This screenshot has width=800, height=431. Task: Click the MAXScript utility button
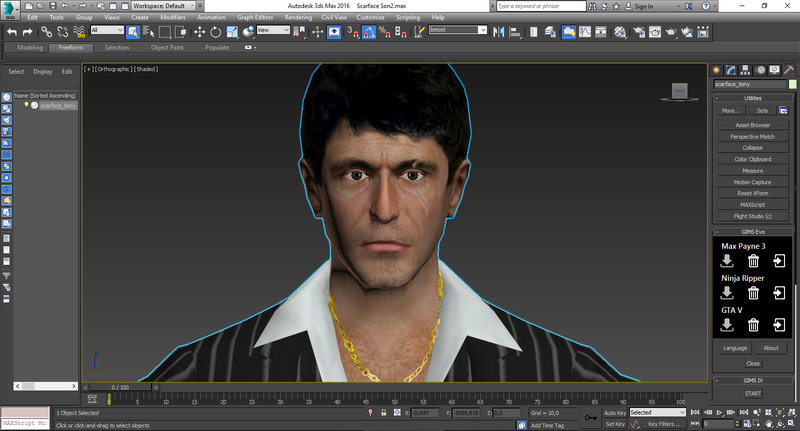753,205
